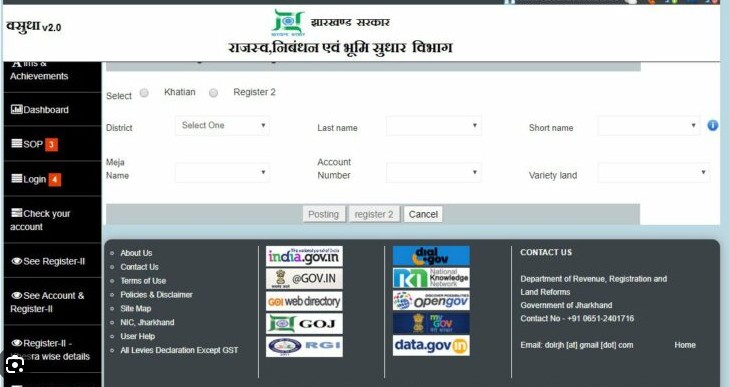The height and width of the screenshot is (387, 729).
Task: Click eye icon beside See Account & Register-II
Action: pyautogui.click(x=17, y=295)
